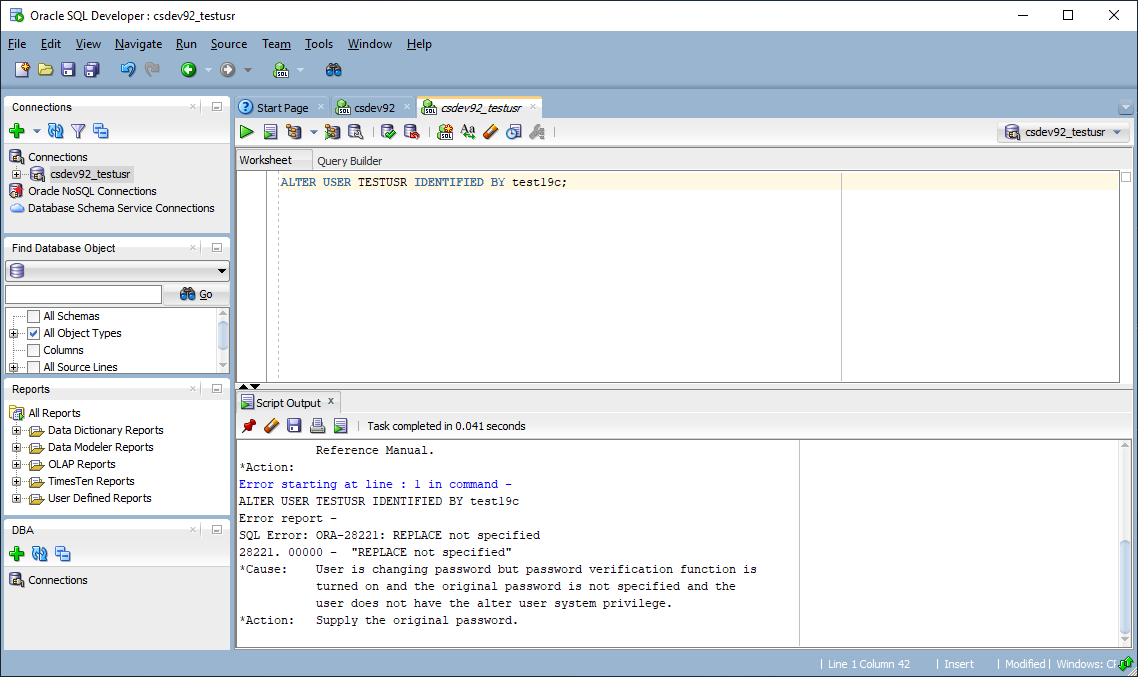Viewport: 1138px width, 677px height.
Task: Select the Start Page tab
Action: pyautogui.click(x=281, y=108)
